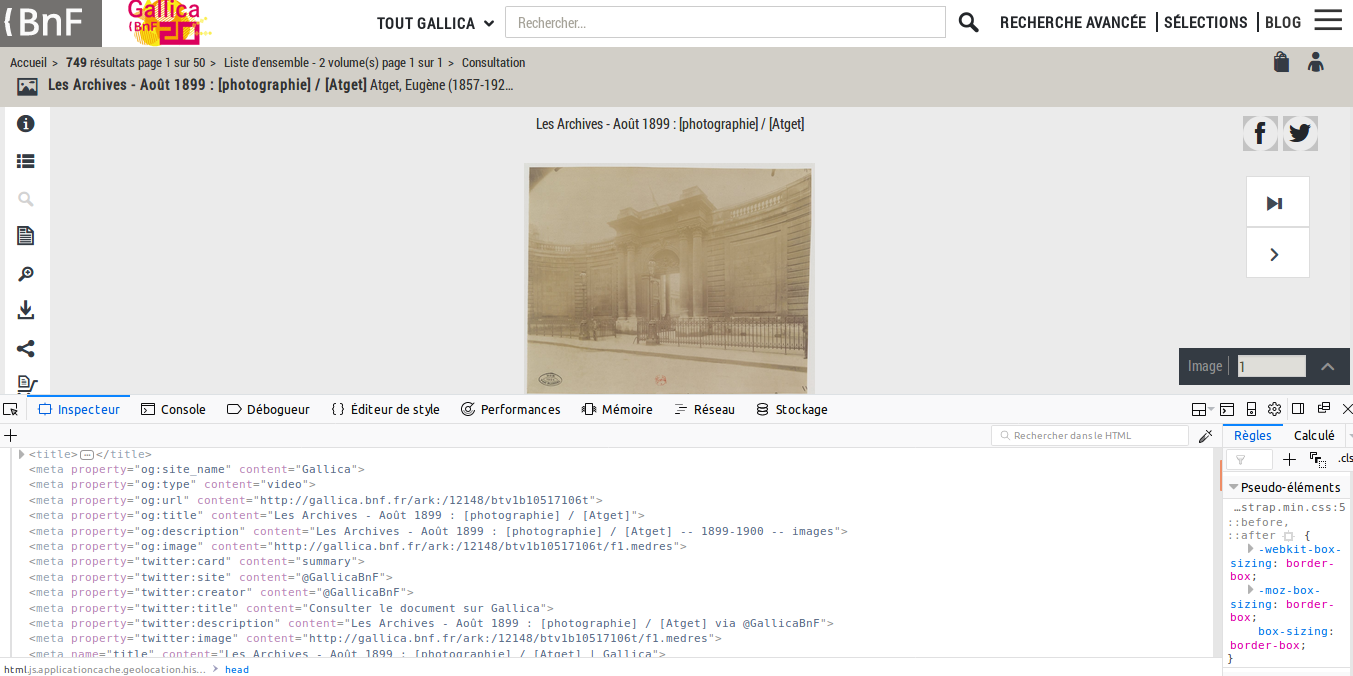The width and height of the screenshot is (1353, 676).
Task: Switch to the Console tab
Action: click(x=173, y=409)
